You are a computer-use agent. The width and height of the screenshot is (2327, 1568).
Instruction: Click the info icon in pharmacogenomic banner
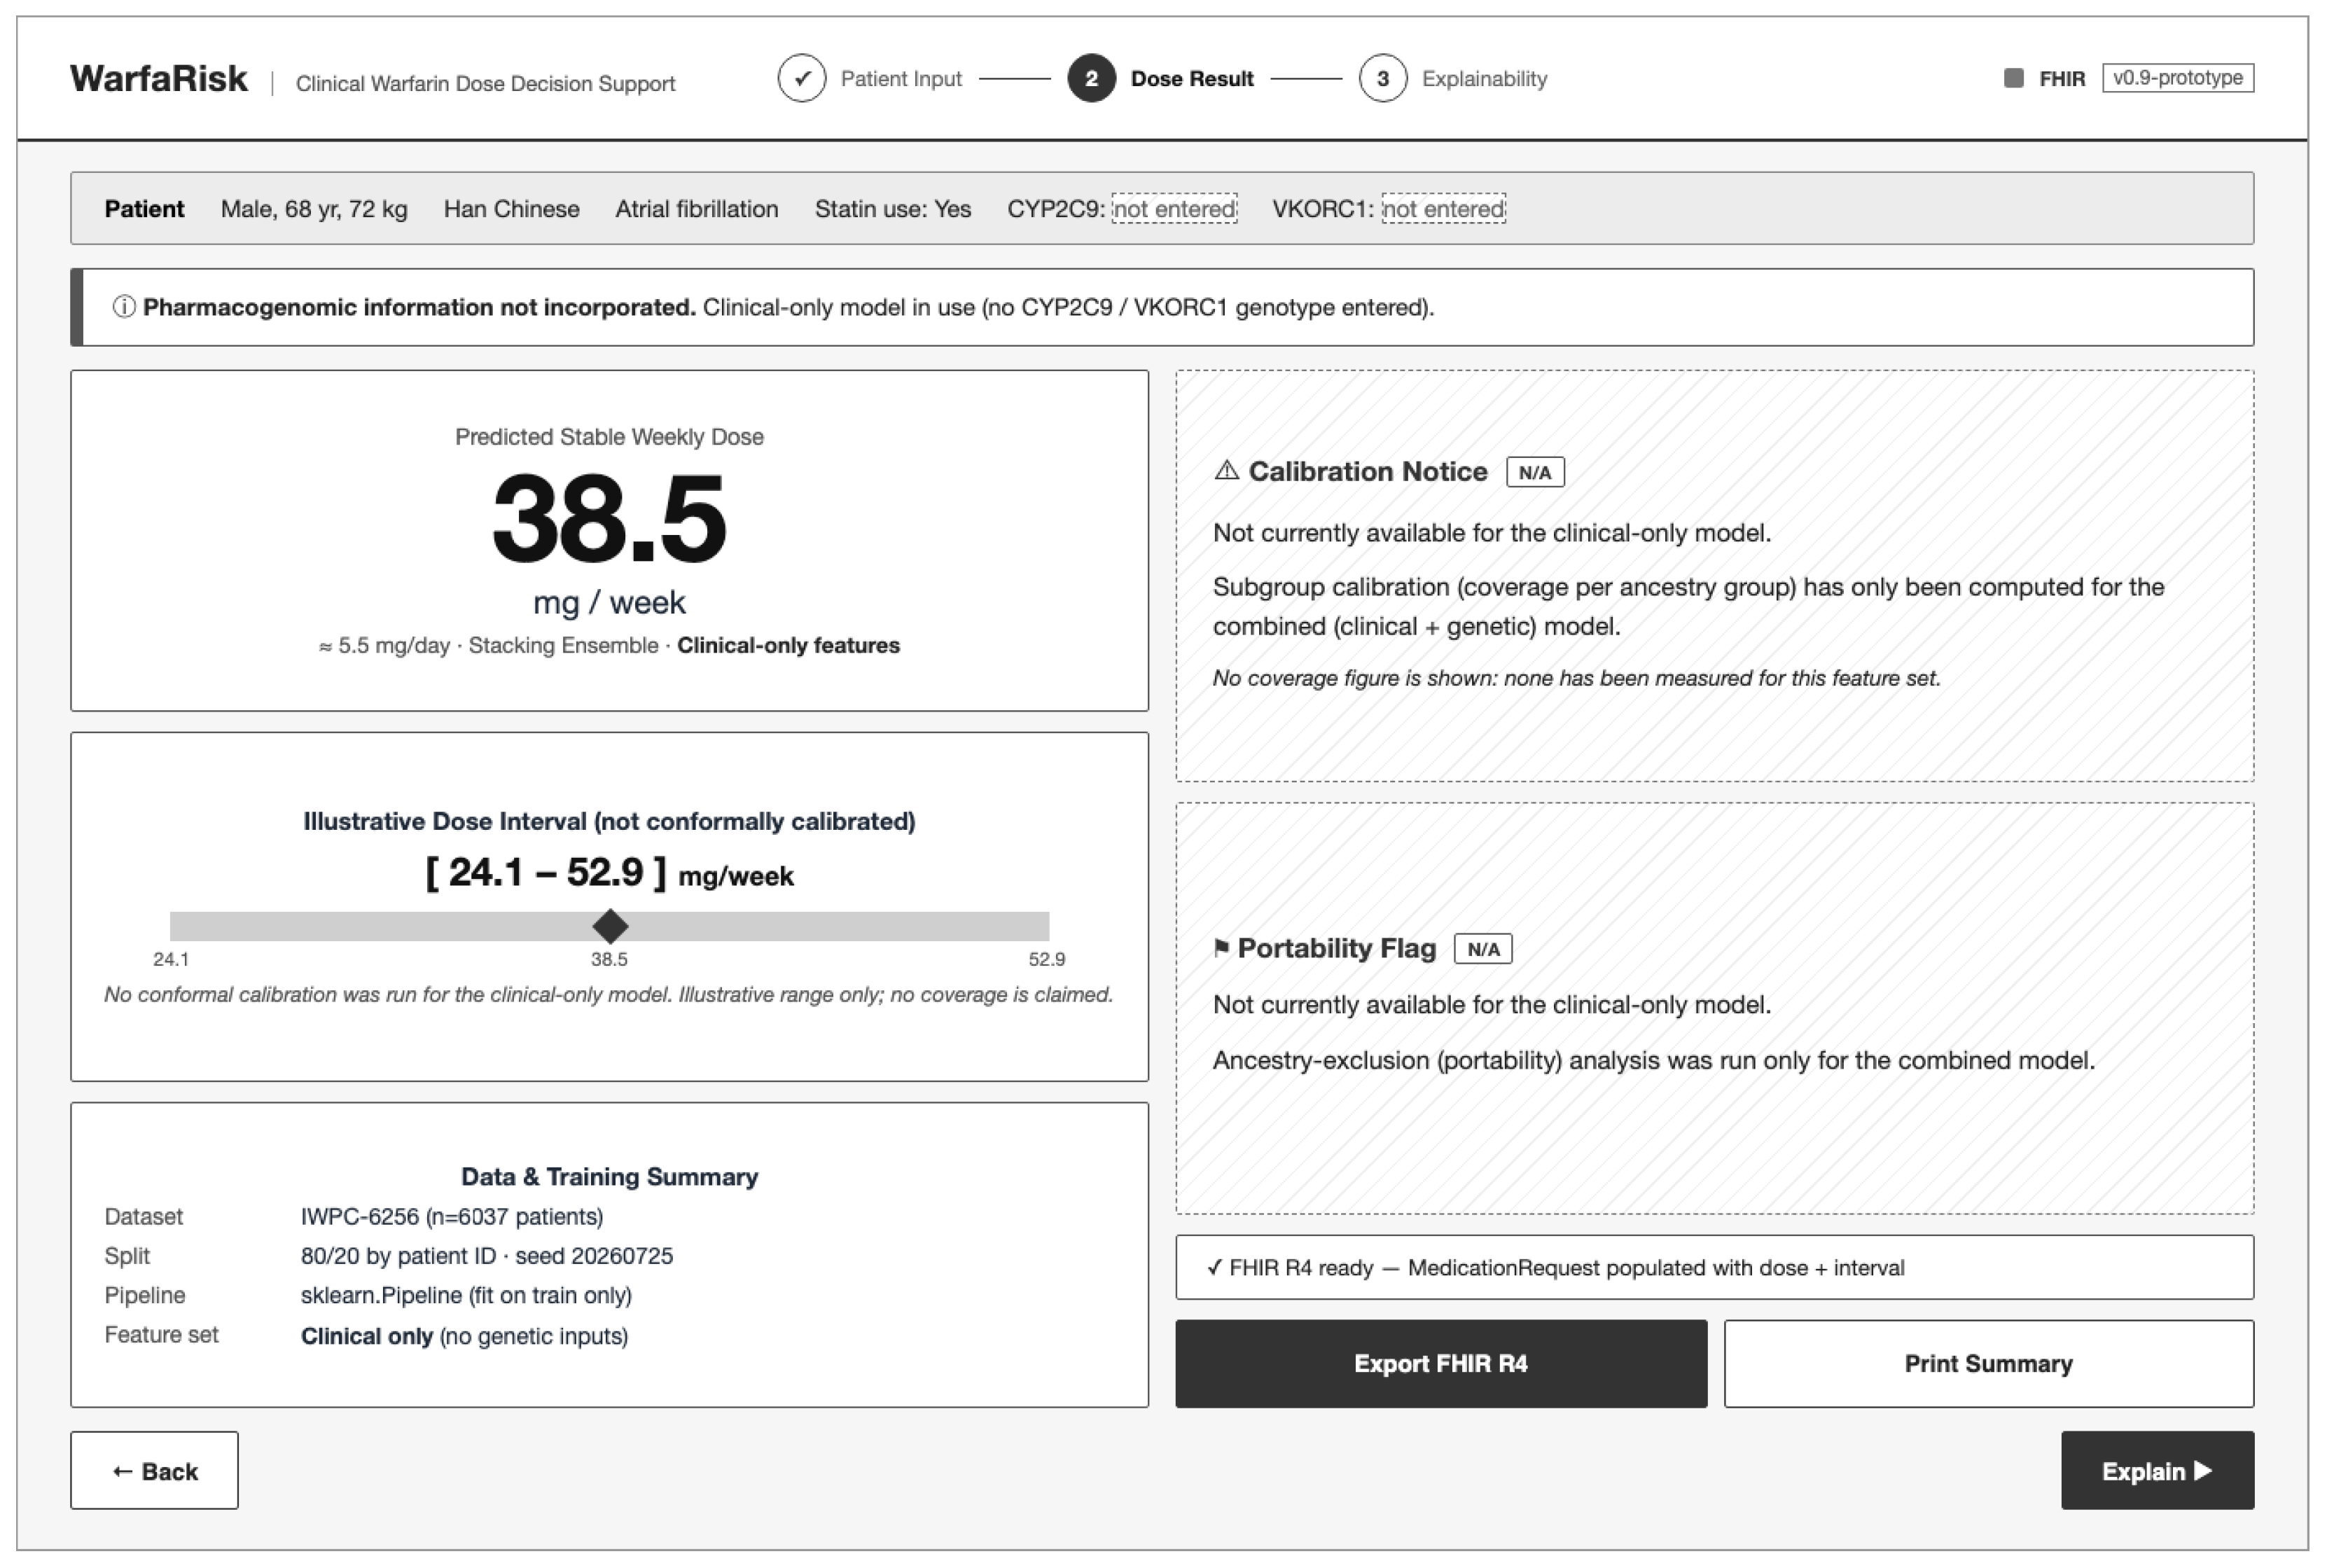(123, 307)
